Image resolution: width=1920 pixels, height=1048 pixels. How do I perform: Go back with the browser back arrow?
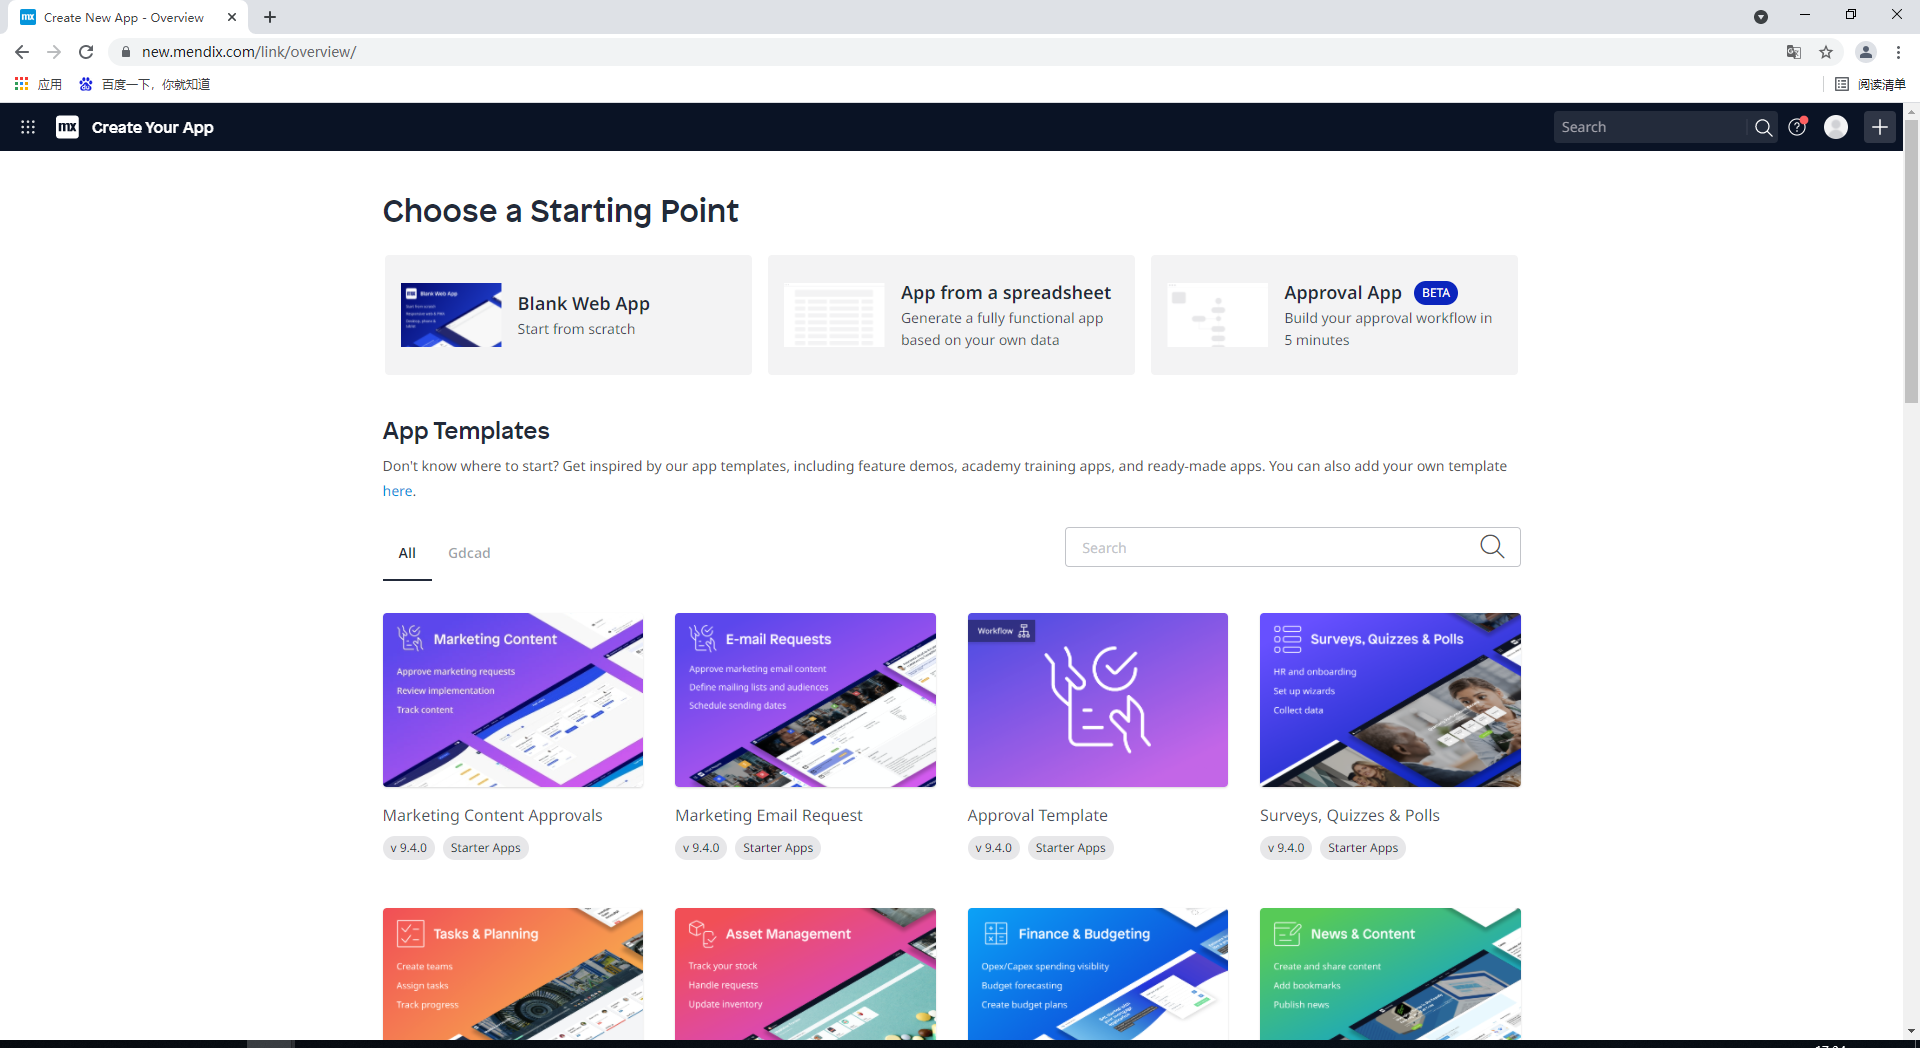click(22, 52)
